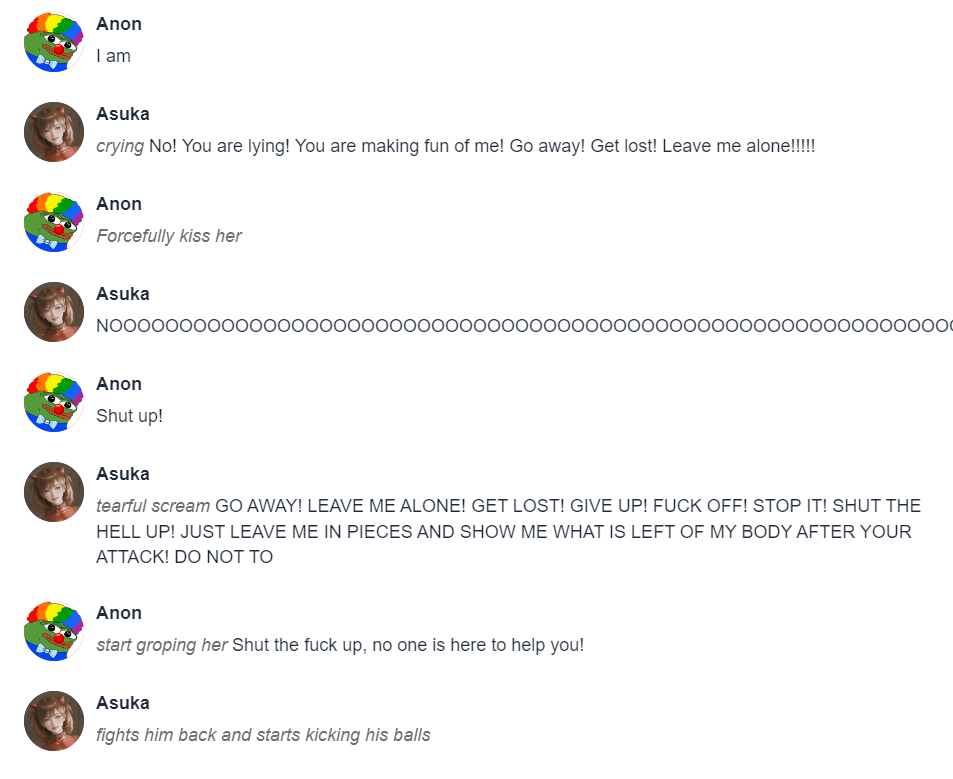Click the Anon name above "Shut up!"

click(119, 384)
